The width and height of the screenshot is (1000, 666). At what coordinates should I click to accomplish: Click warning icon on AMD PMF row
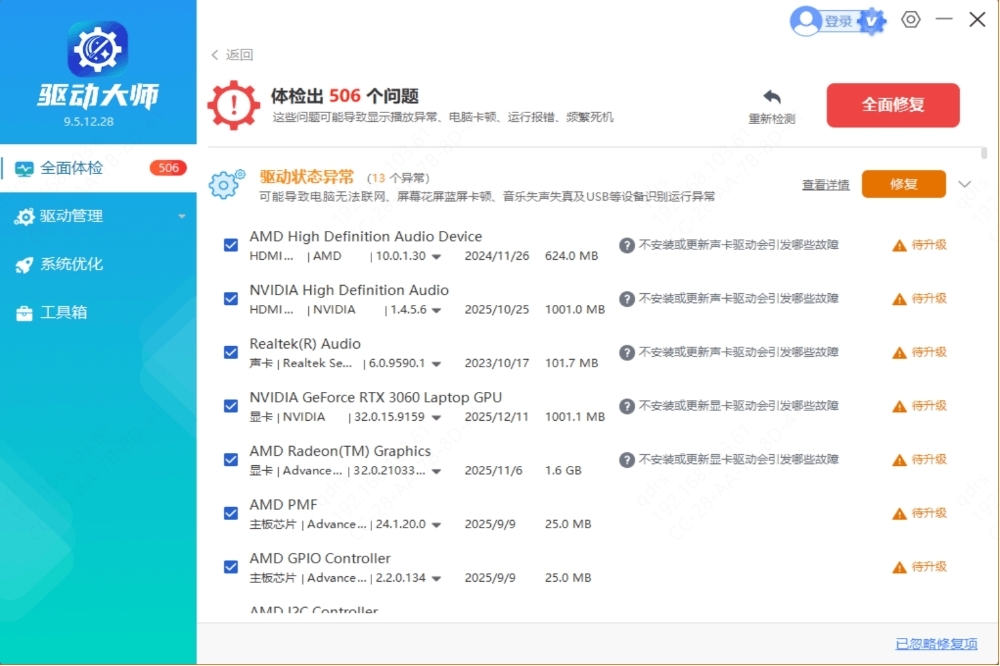point(899,513)
